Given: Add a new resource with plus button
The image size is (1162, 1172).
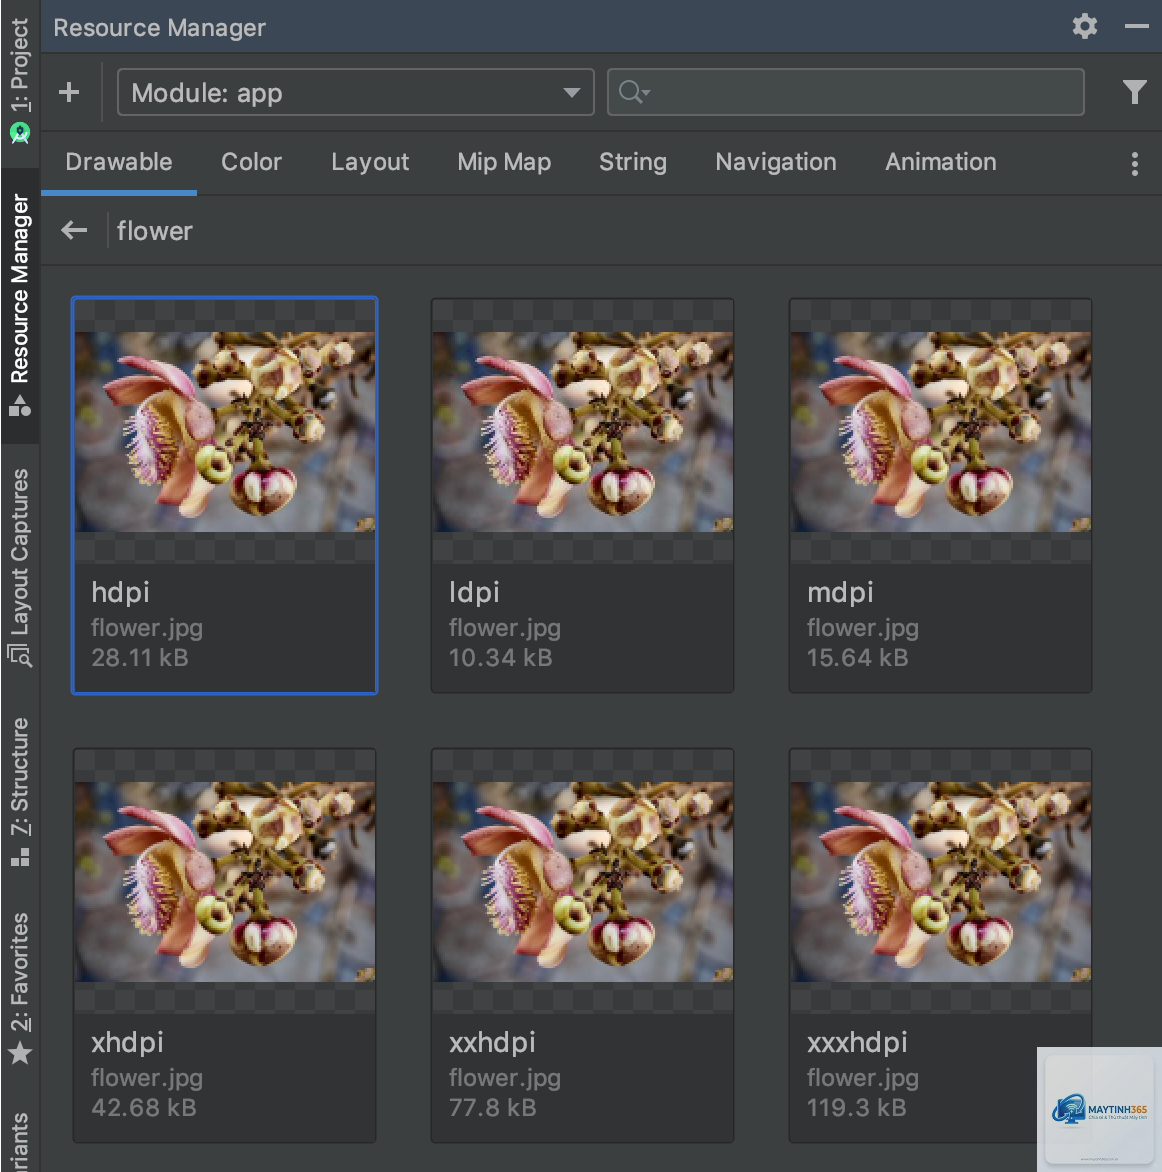Looking at the screenshot, I should pos(69,92).
